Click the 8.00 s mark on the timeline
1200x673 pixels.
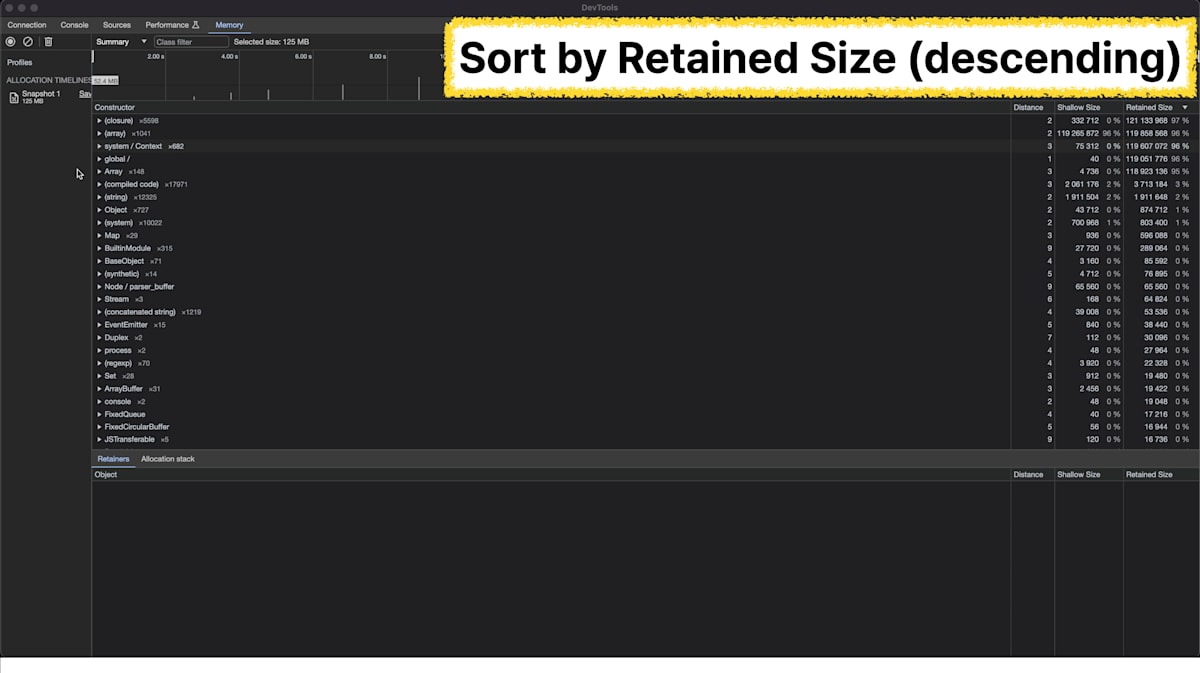tap(377, 57)
